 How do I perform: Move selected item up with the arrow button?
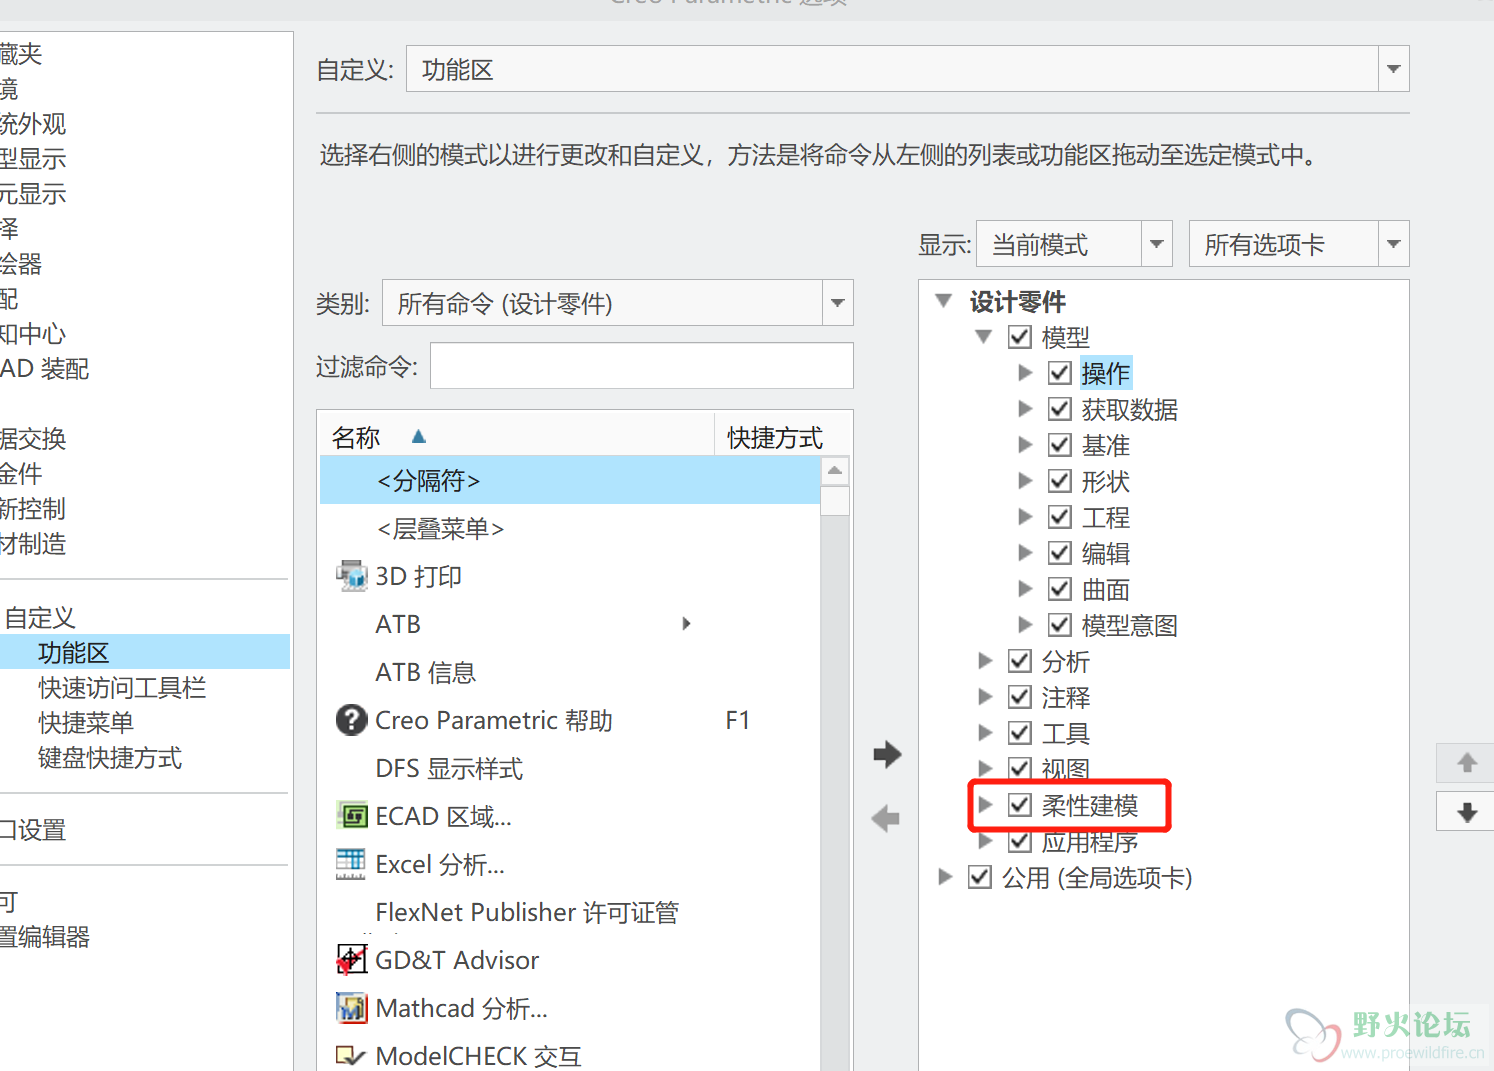pyautogui.click(x=1466, y=763)
